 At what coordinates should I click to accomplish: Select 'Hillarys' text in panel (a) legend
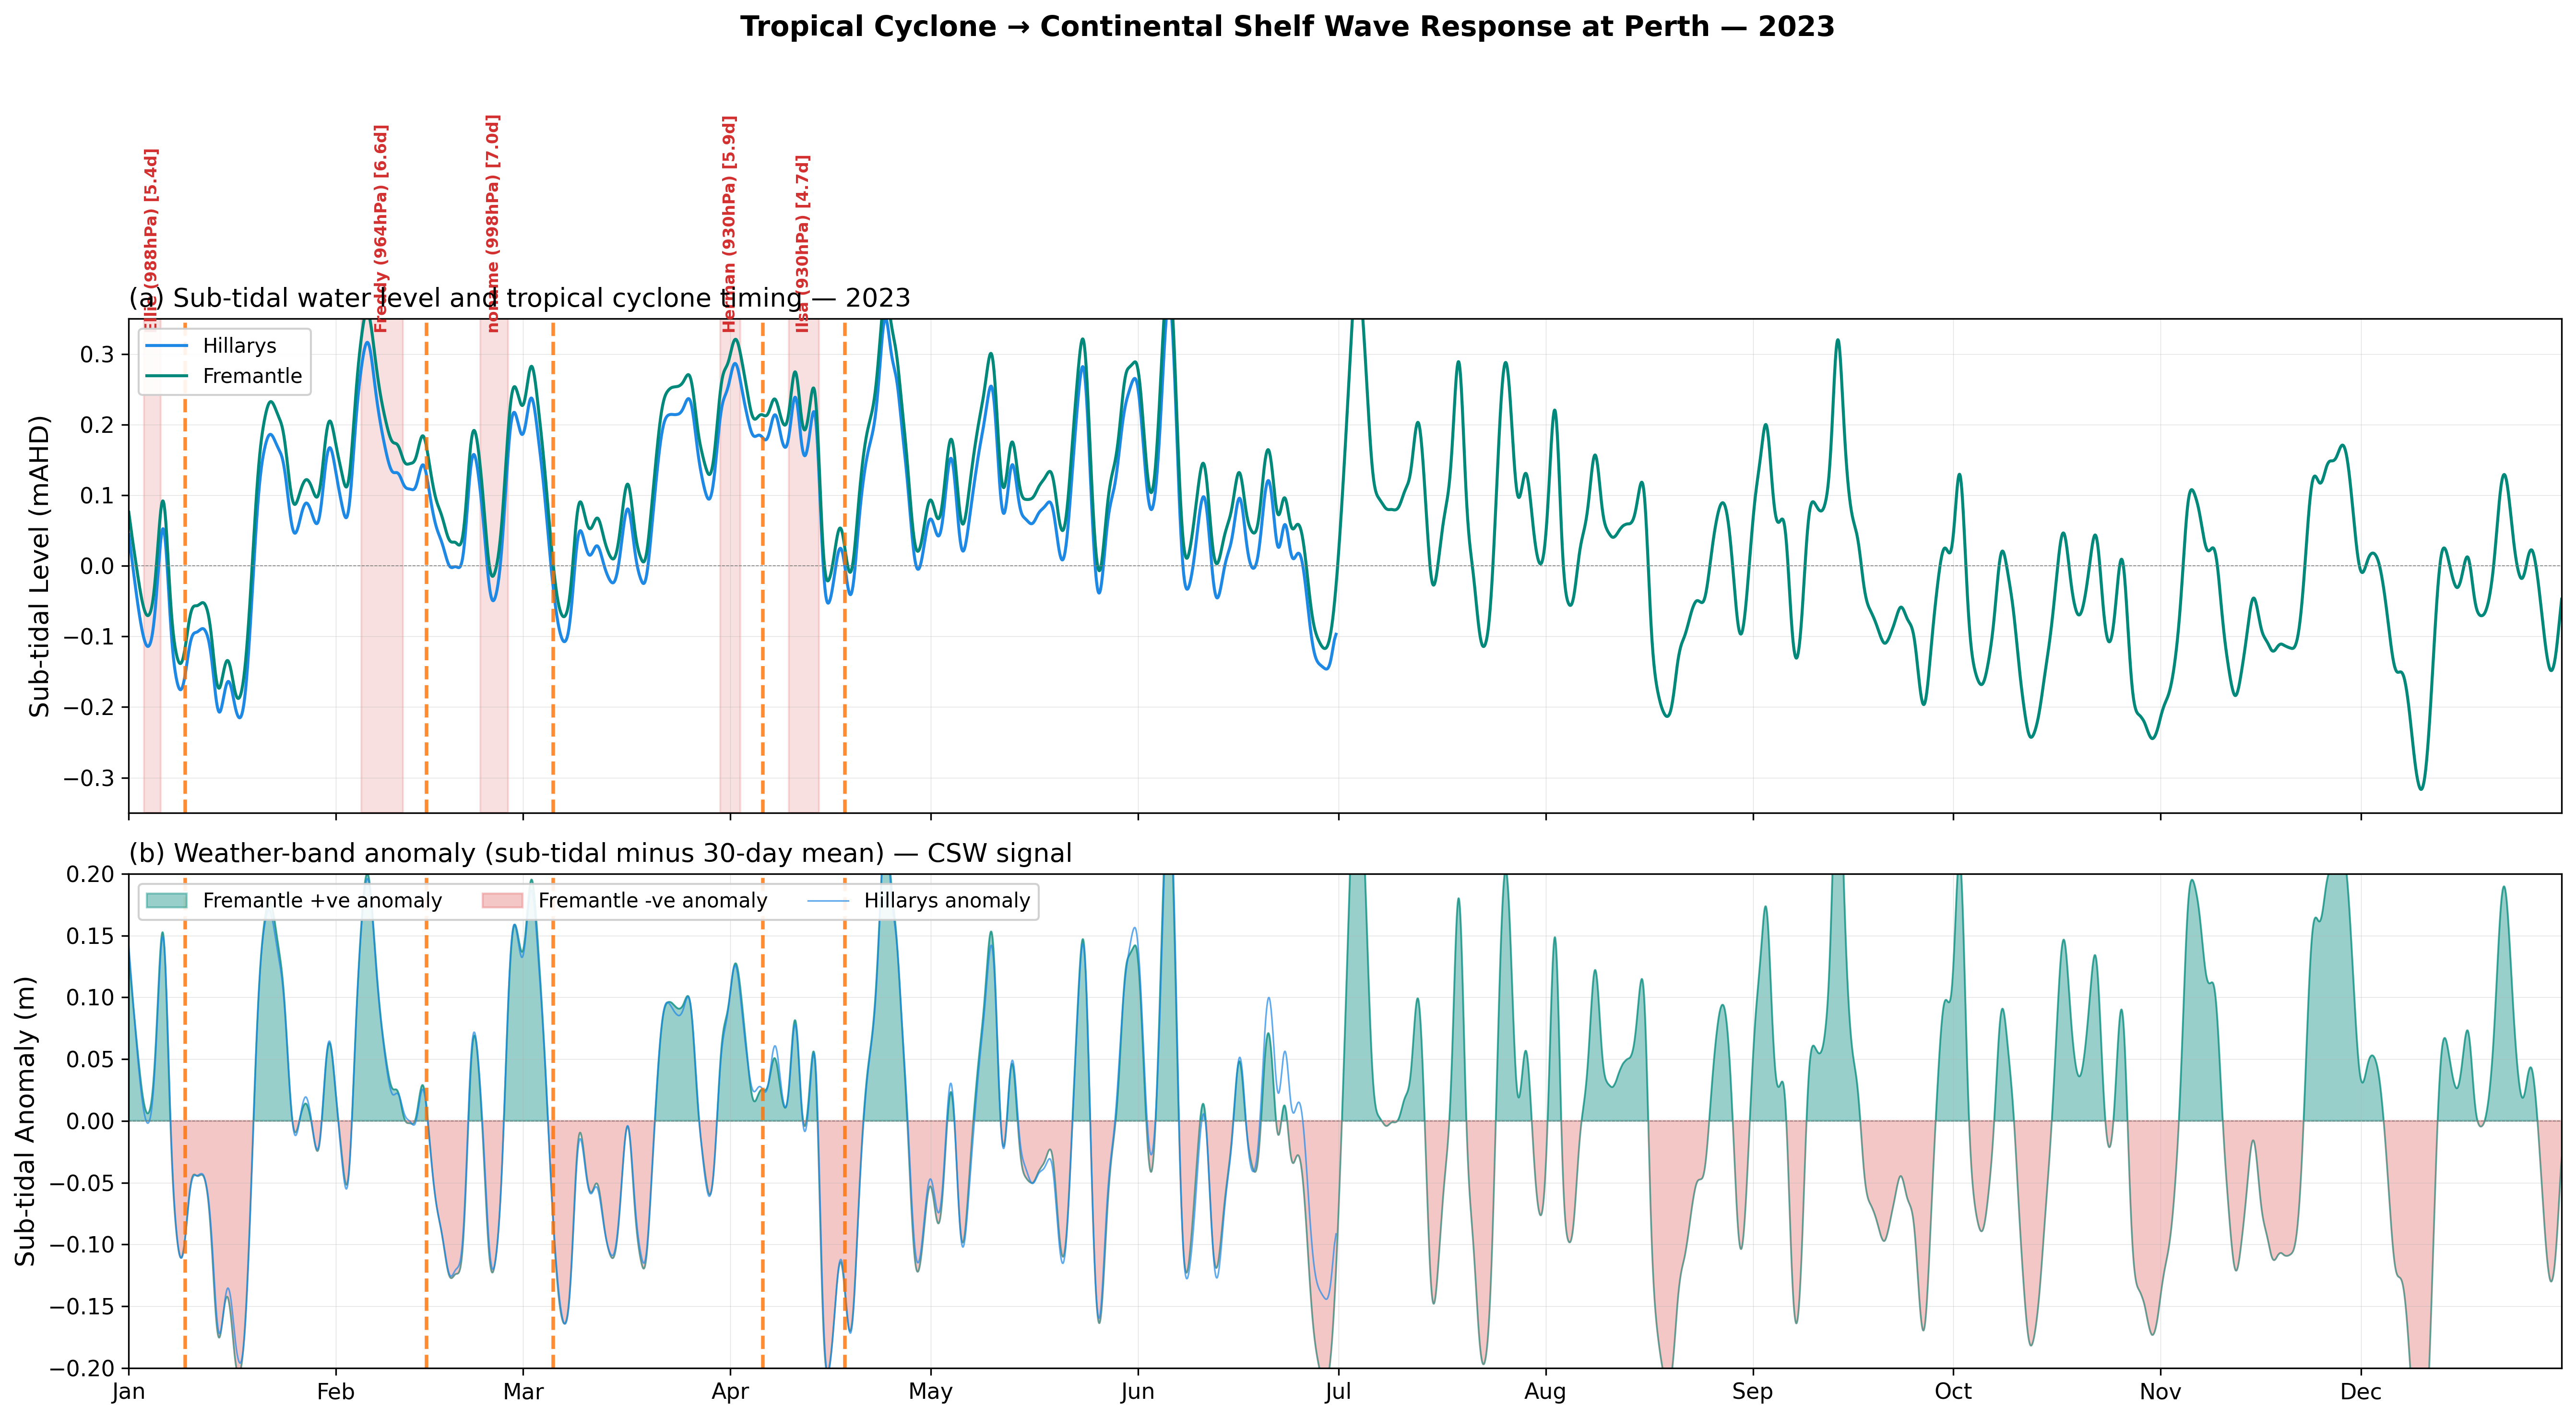coord(239,346)
